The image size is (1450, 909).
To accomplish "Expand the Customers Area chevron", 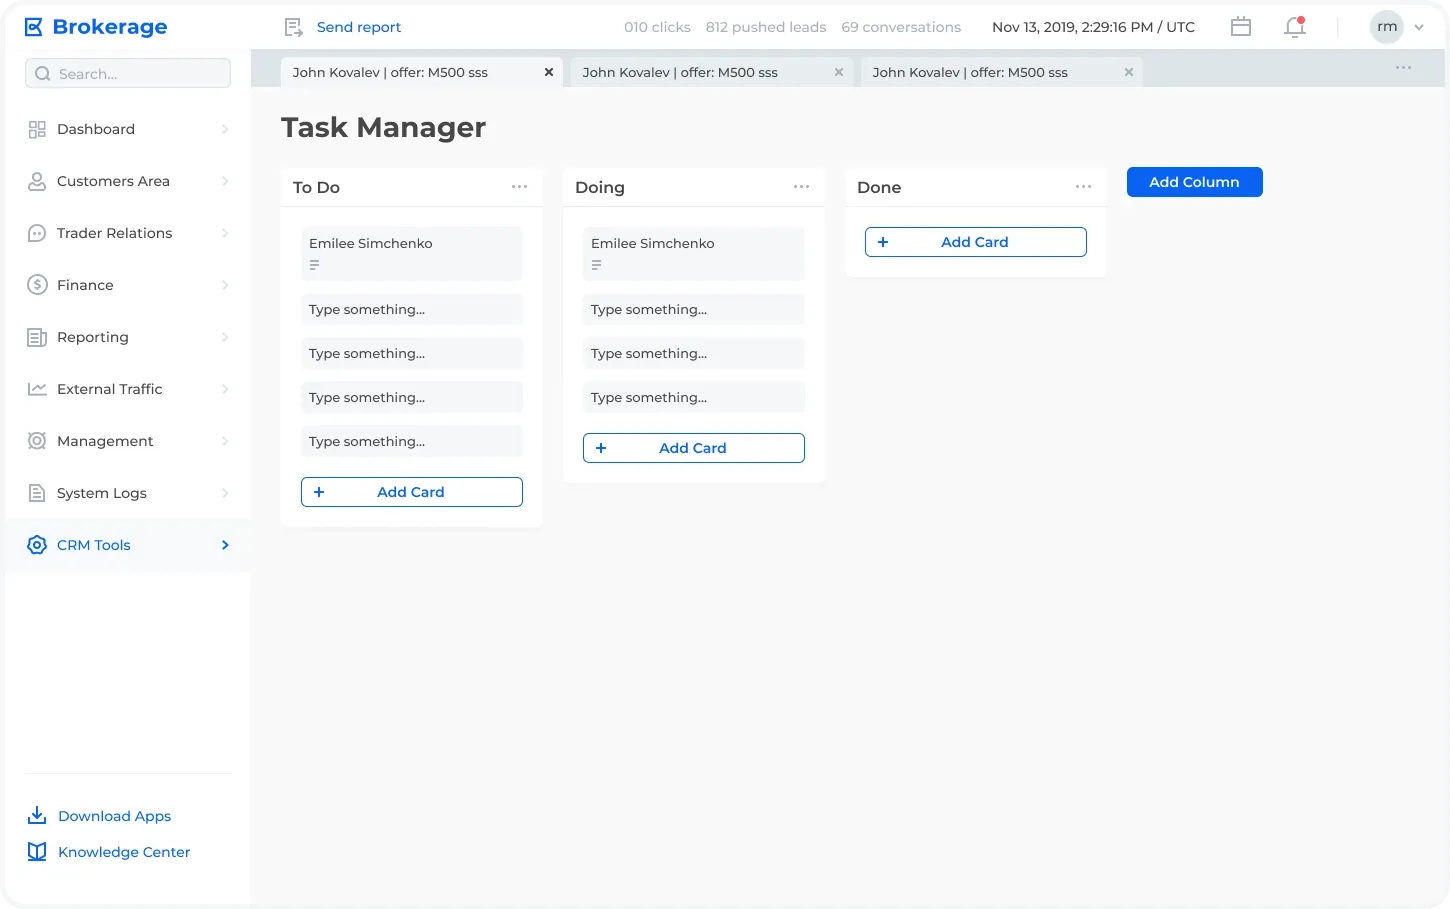I will [225, 181].
